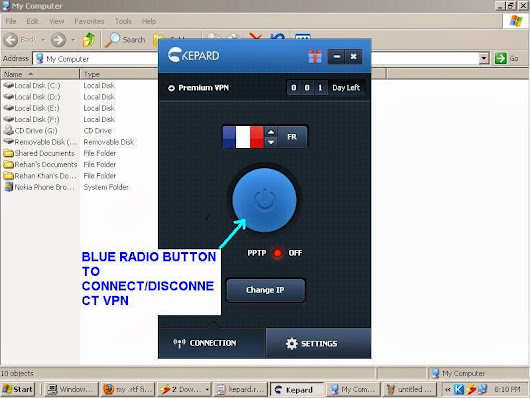Sort by the Type column header

tap(119, 74)
